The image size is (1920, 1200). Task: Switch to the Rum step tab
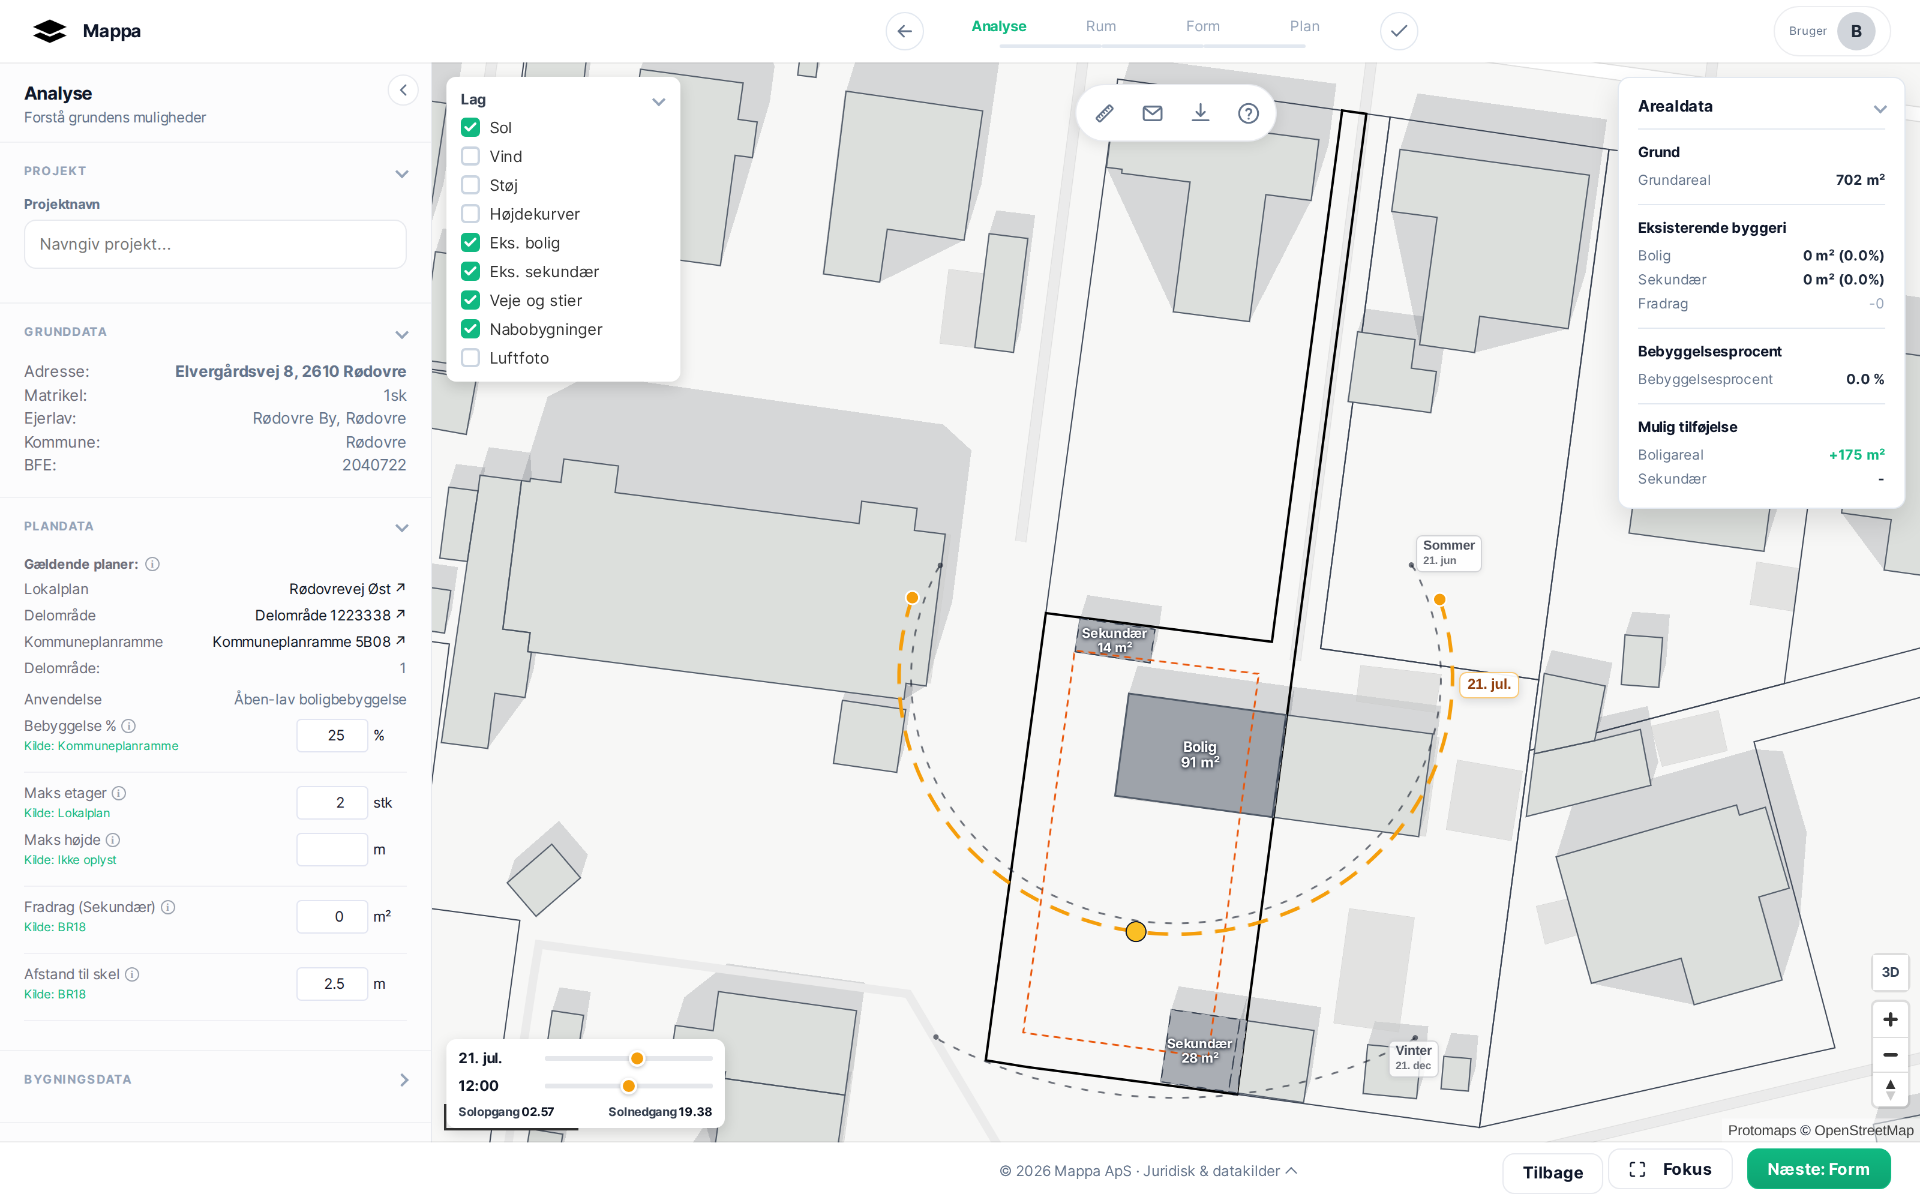[x=1101, y=27]
